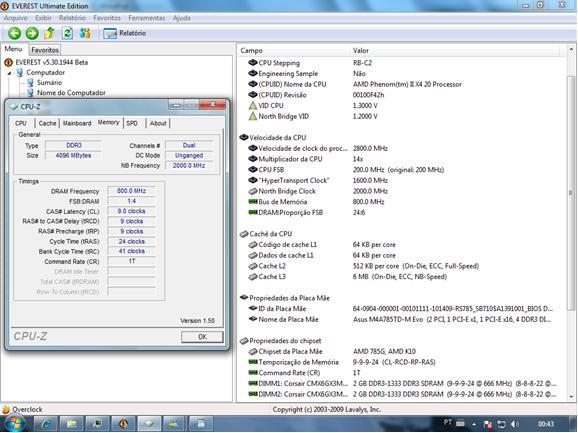Open the Relatório report button

[x=125, y=33]
